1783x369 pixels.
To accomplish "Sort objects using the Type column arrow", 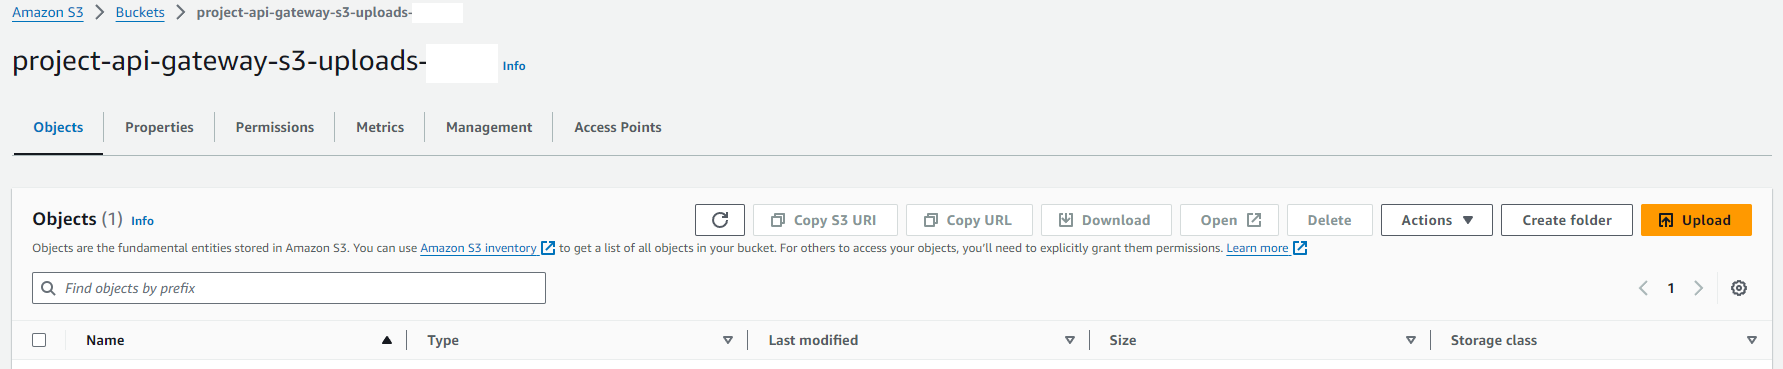I will click(728, 340).
